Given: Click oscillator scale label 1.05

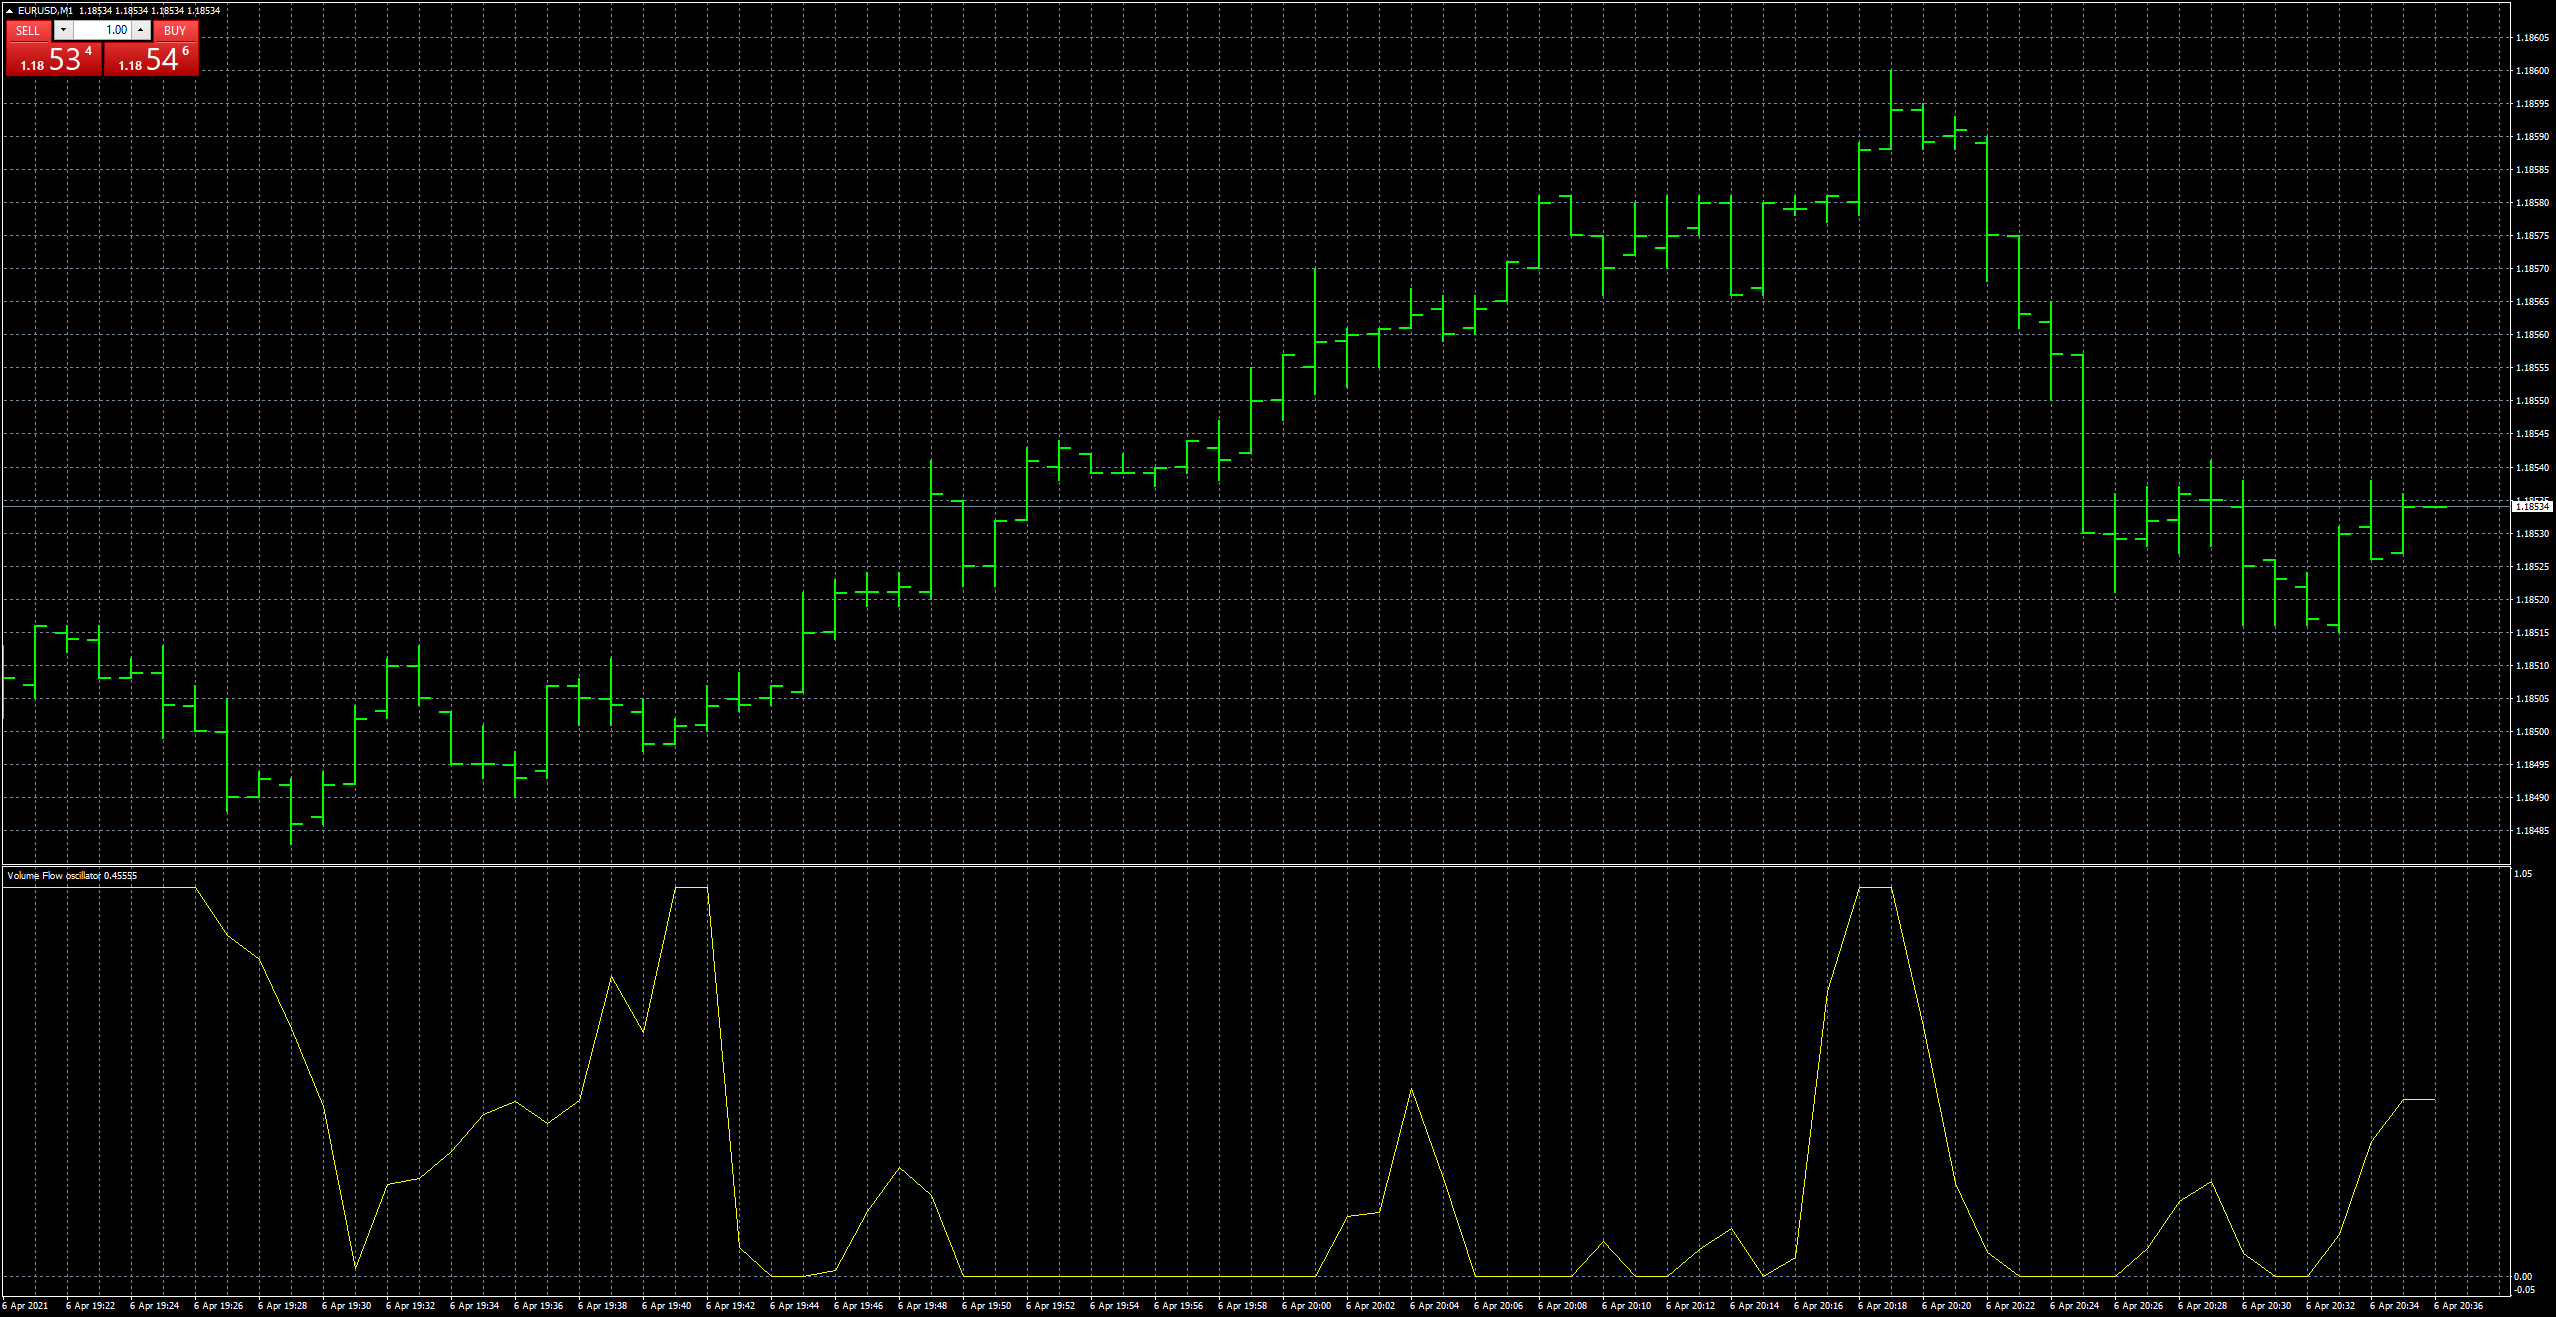Looking at the screenshot, I should pos(2523,874).
